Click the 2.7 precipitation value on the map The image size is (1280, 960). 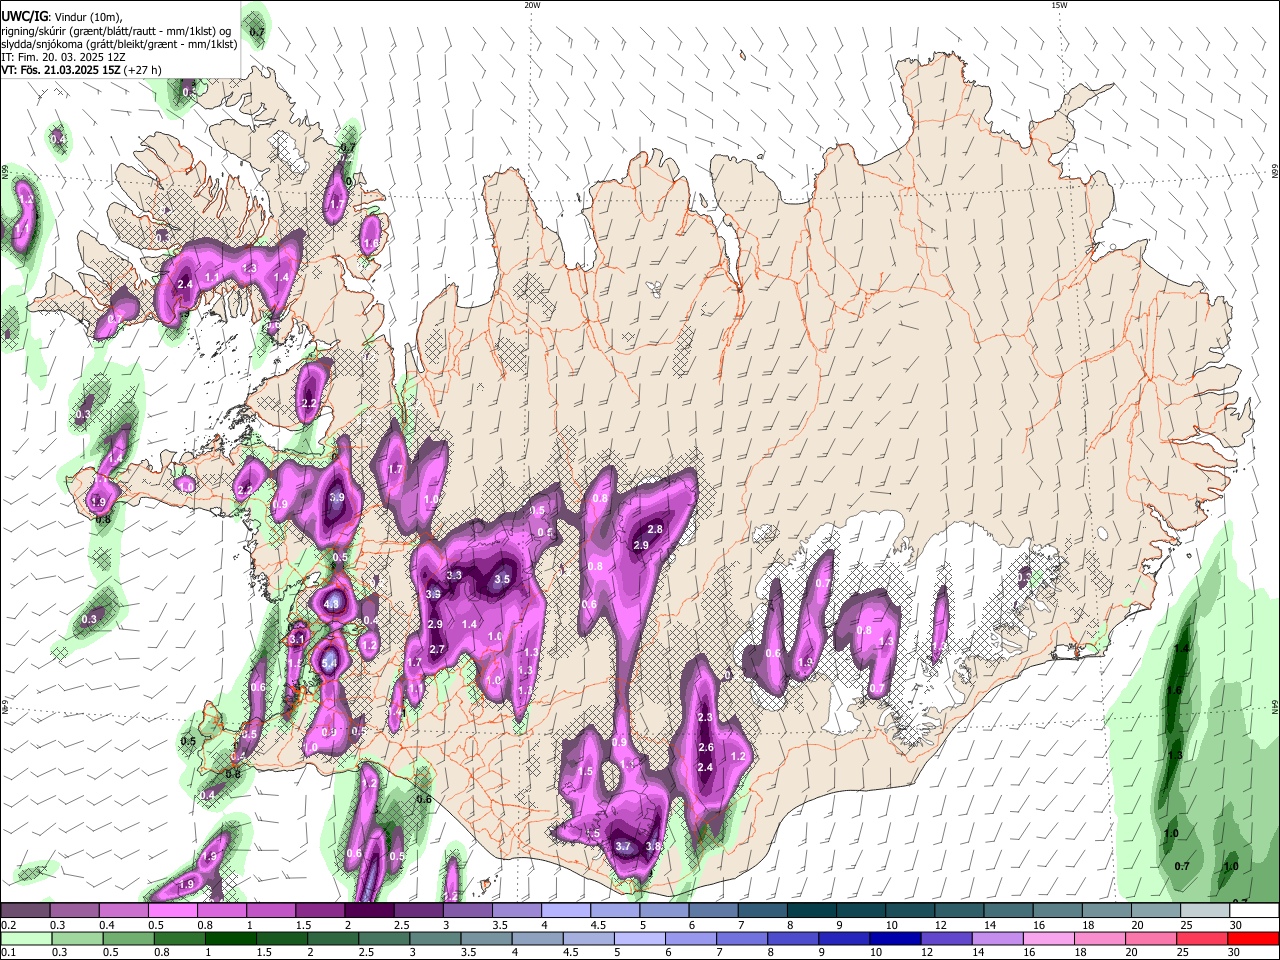pos(436,649)
